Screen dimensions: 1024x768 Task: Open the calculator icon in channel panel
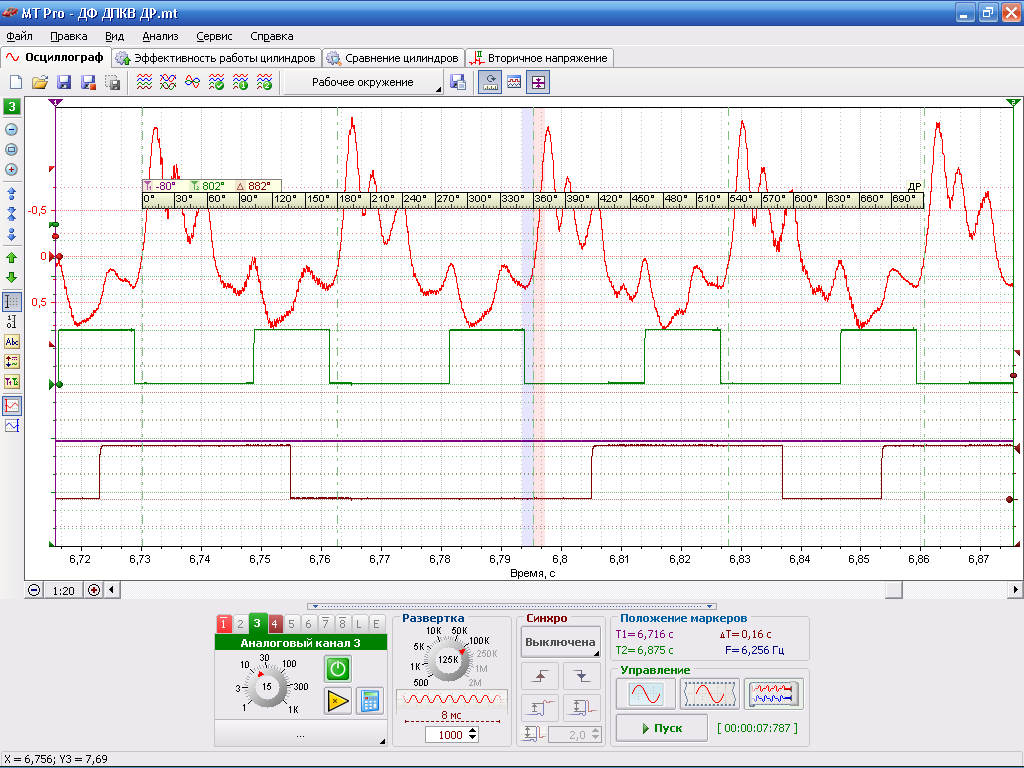[x=370, y=701]
